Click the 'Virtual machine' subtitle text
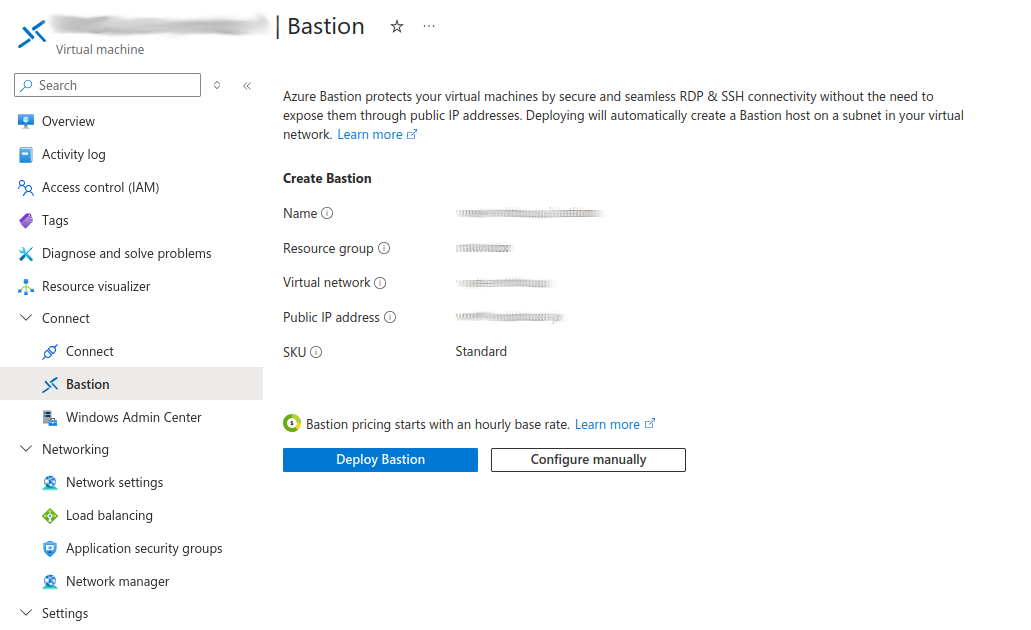The width and height of the screenshot is (1031, 630). (x=100, y=49)
